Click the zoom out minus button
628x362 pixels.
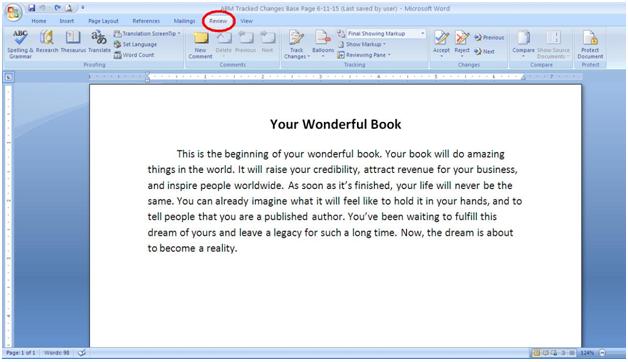(x=602, y=353)
